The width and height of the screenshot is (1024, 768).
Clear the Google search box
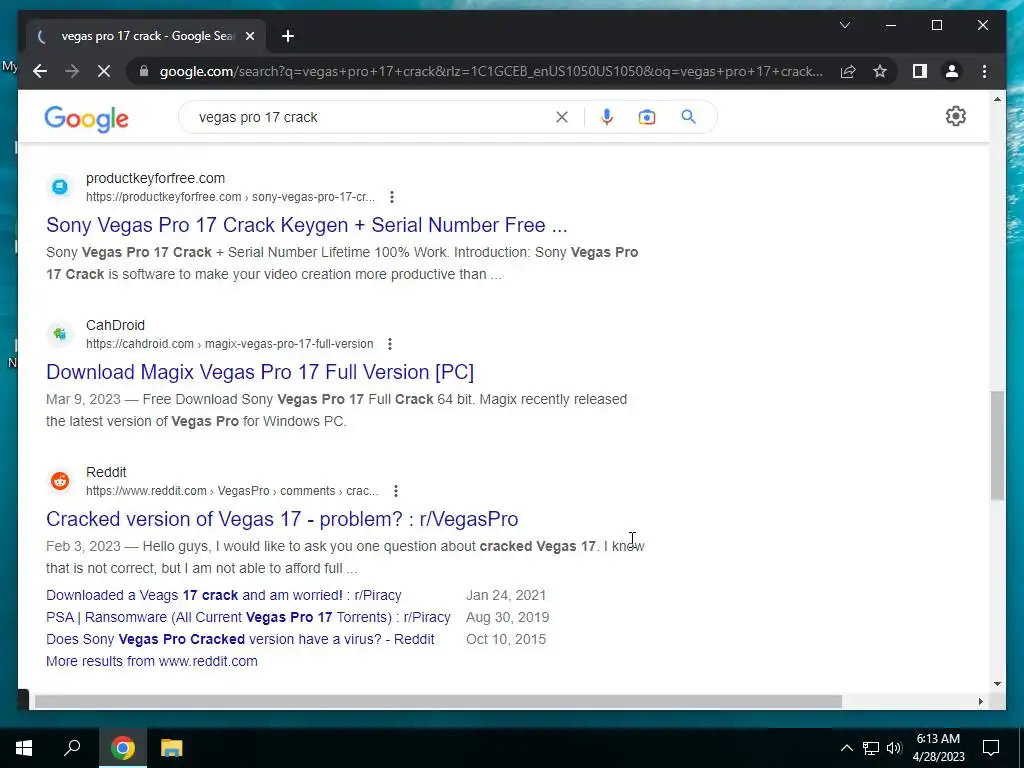point(562,117)
